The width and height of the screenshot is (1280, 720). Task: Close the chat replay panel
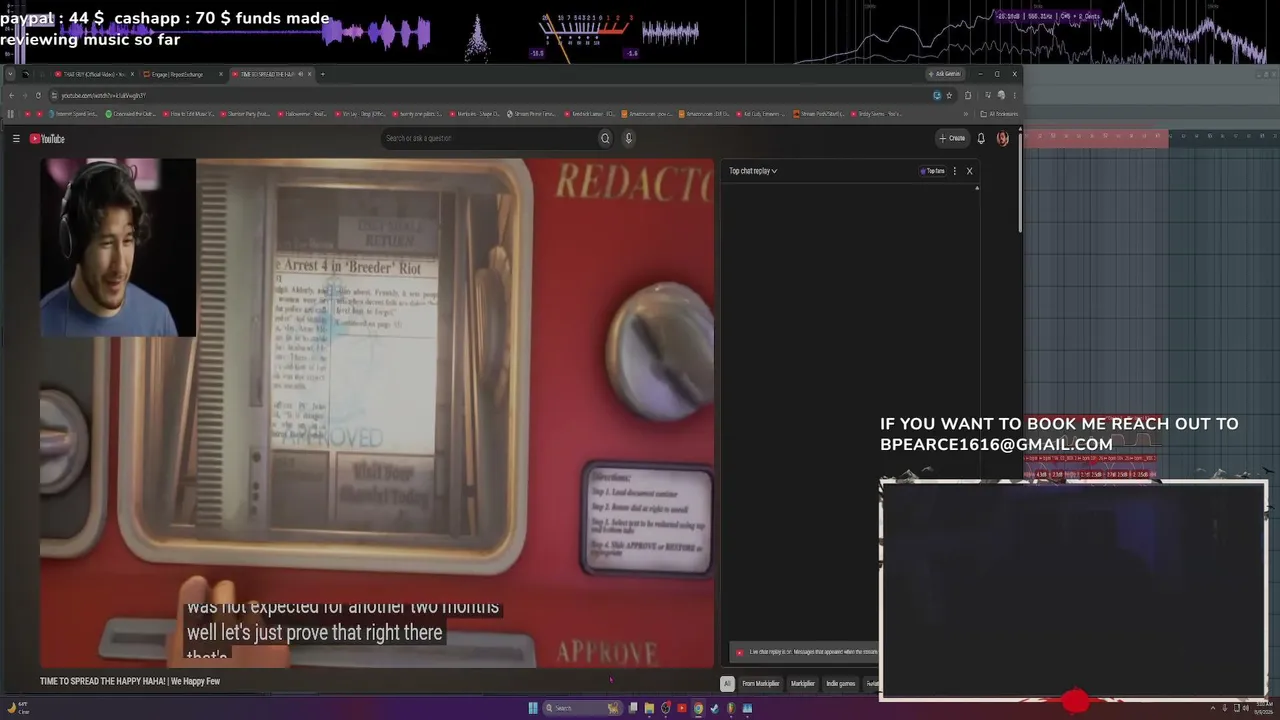[x=969, y=171]
